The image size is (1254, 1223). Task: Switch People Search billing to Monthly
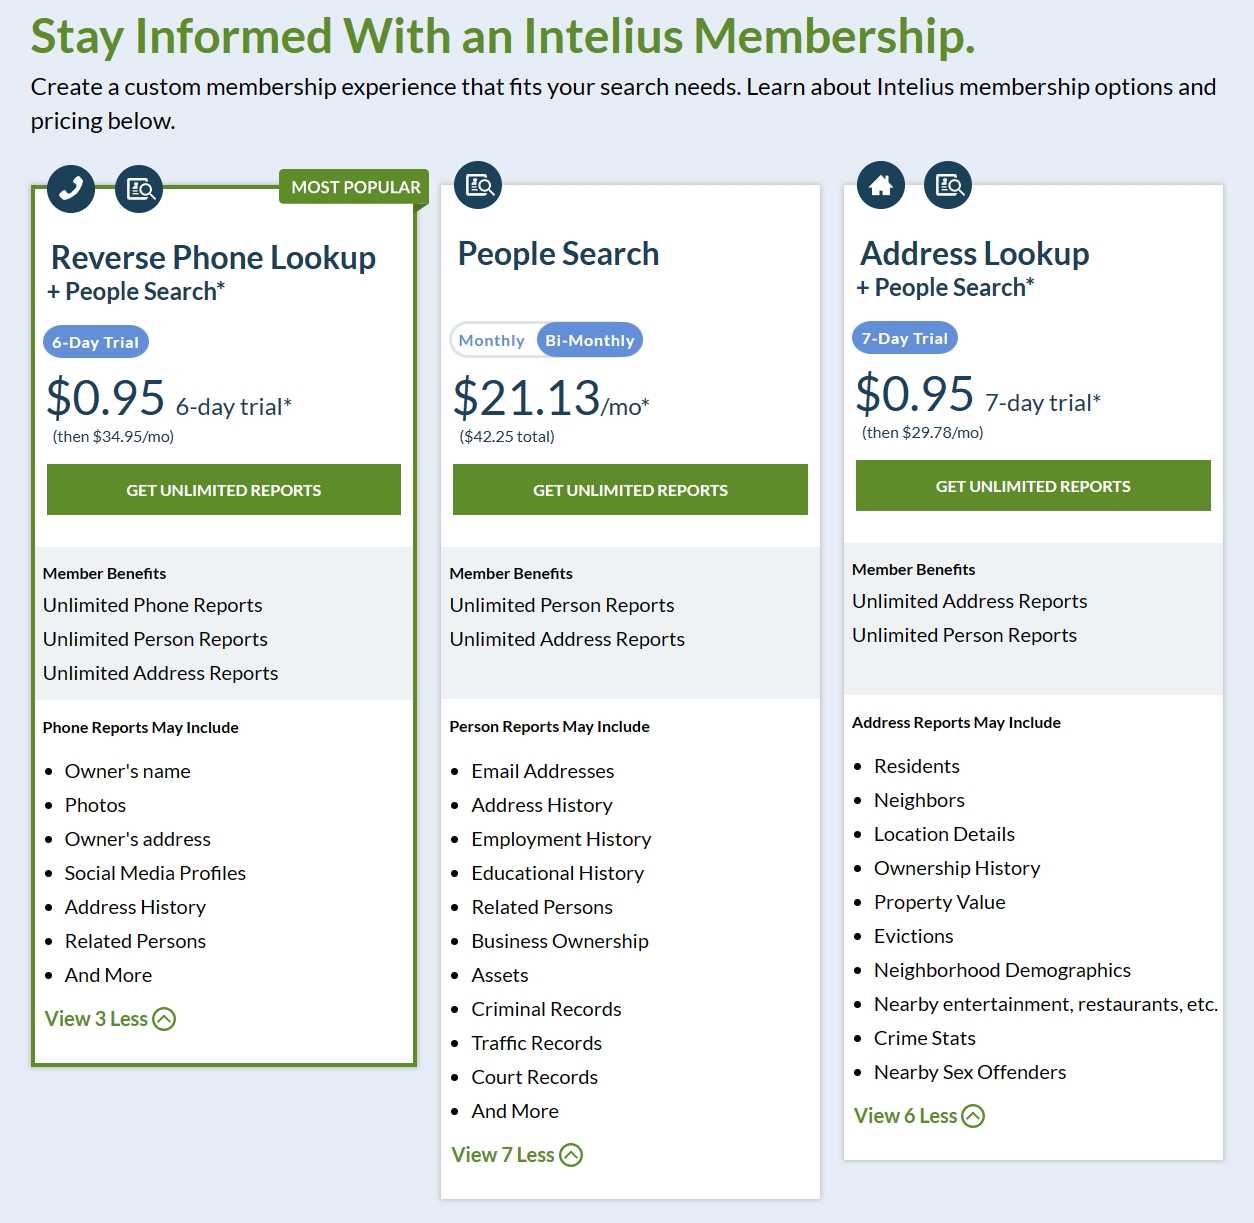pos(492,340)
